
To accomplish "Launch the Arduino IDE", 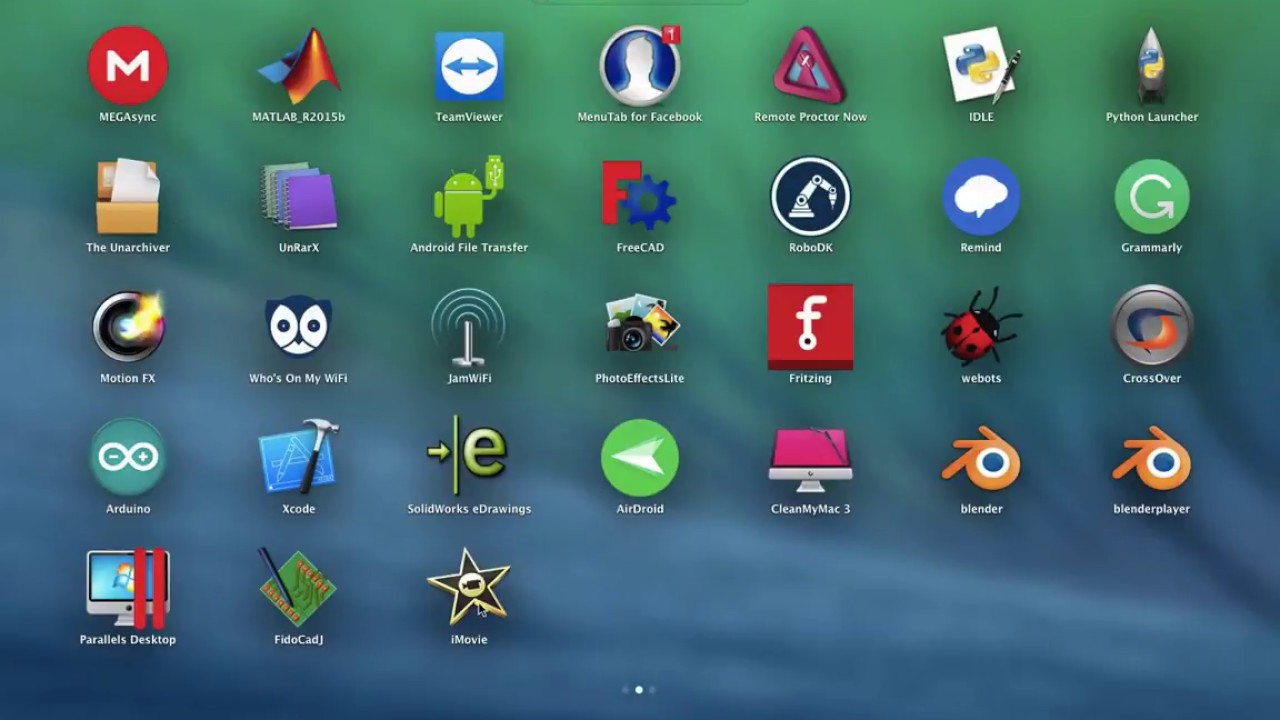I will 128,457.
